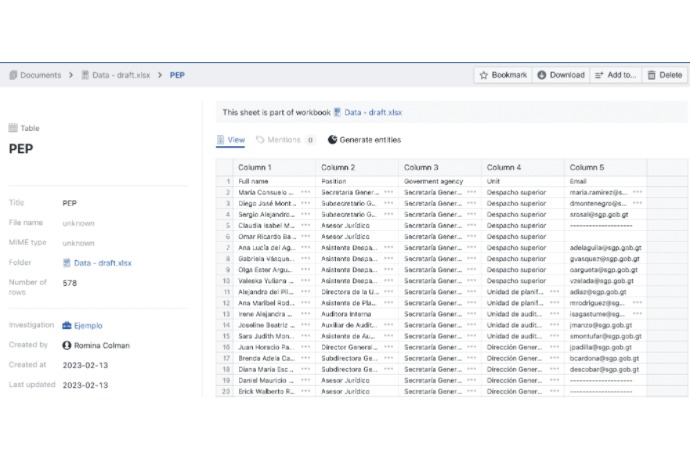Expand the truncated email isagastume@sg...
Image resolution: width=690 pixels, height=460 pixels.
click(637, 314)
